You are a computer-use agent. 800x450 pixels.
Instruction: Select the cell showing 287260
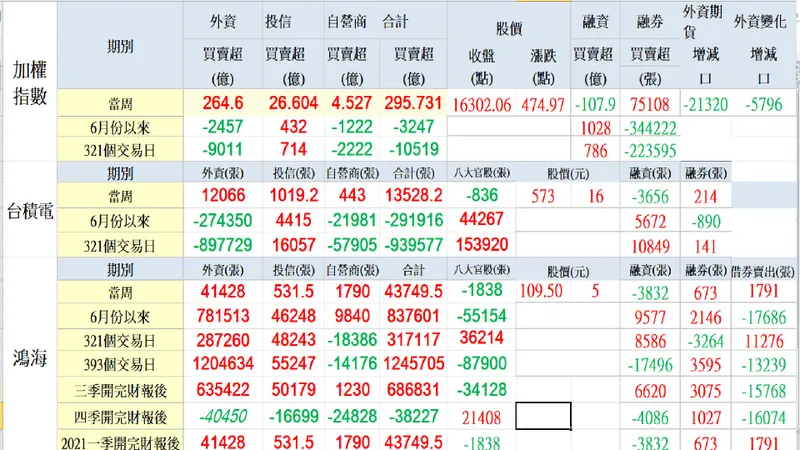point(222,340)
